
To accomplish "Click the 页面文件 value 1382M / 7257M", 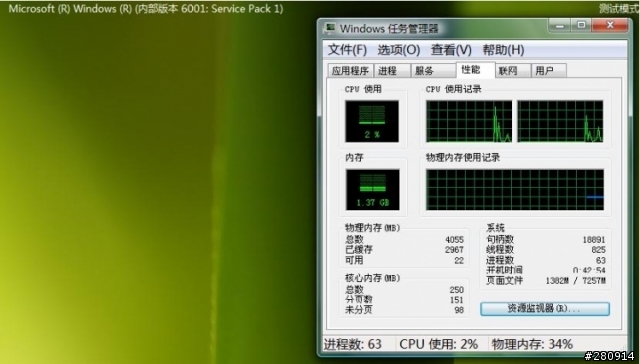I will [576, 281].
